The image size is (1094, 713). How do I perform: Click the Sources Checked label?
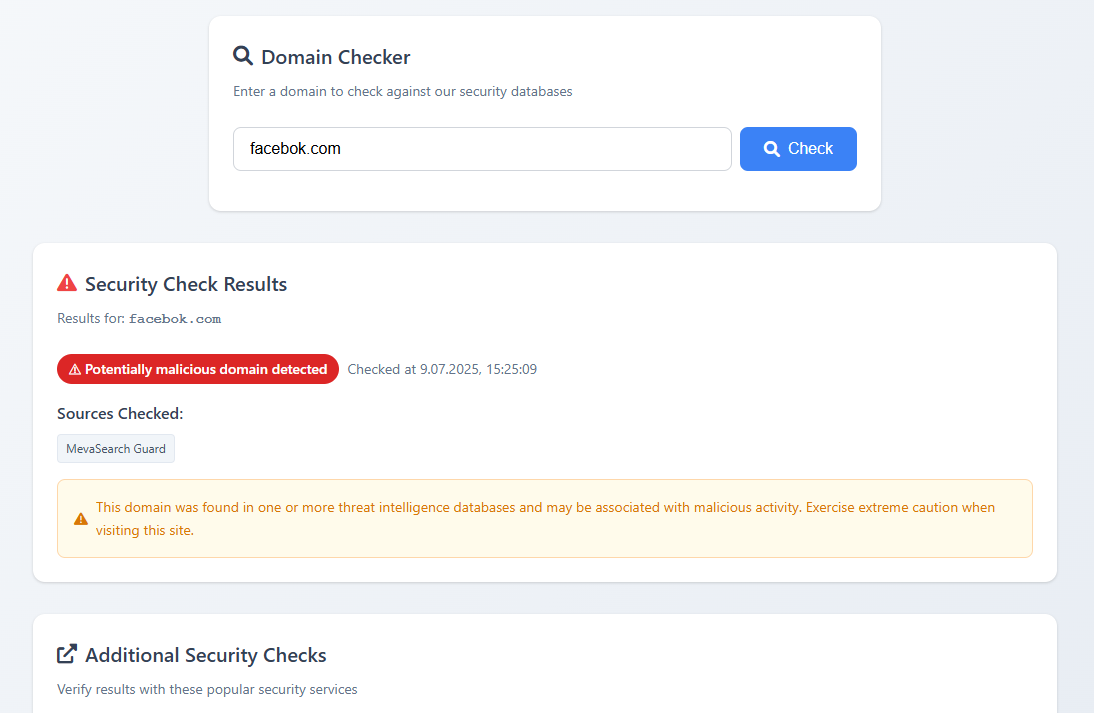(120, 413)
